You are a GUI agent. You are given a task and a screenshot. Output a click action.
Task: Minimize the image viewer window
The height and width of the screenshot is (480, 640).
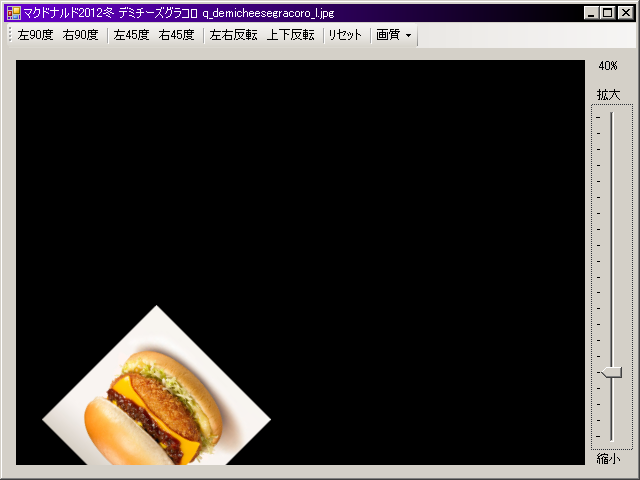(591, 13)
